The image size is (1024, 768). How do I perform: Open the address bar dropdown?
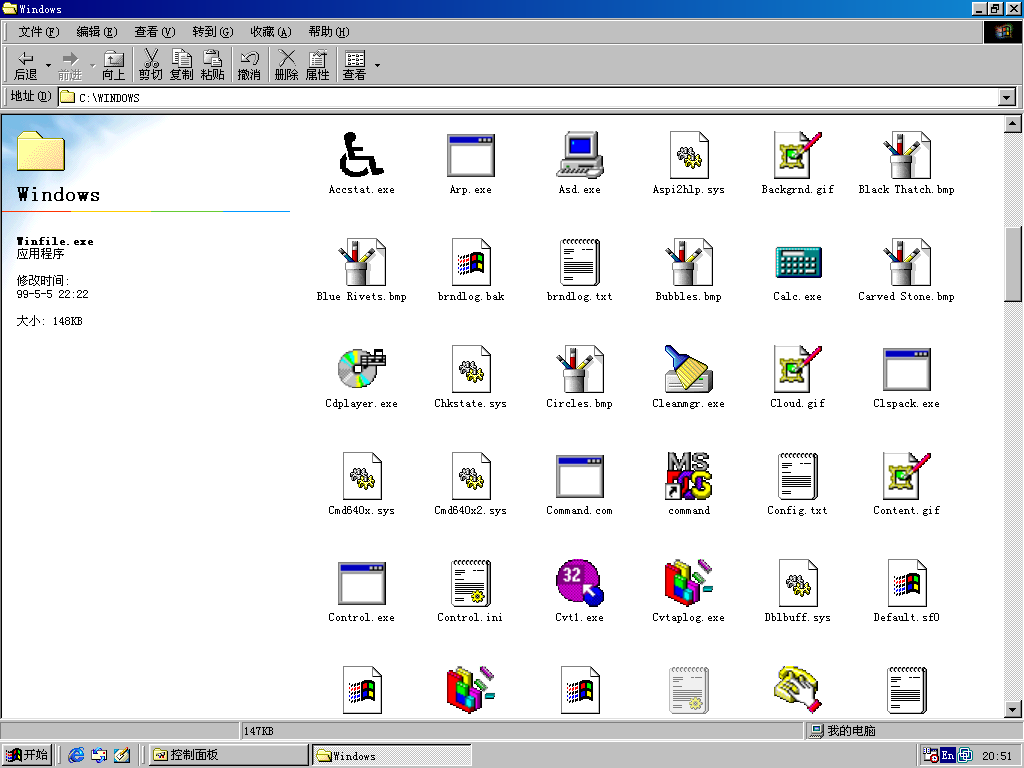click(1006, 96)
